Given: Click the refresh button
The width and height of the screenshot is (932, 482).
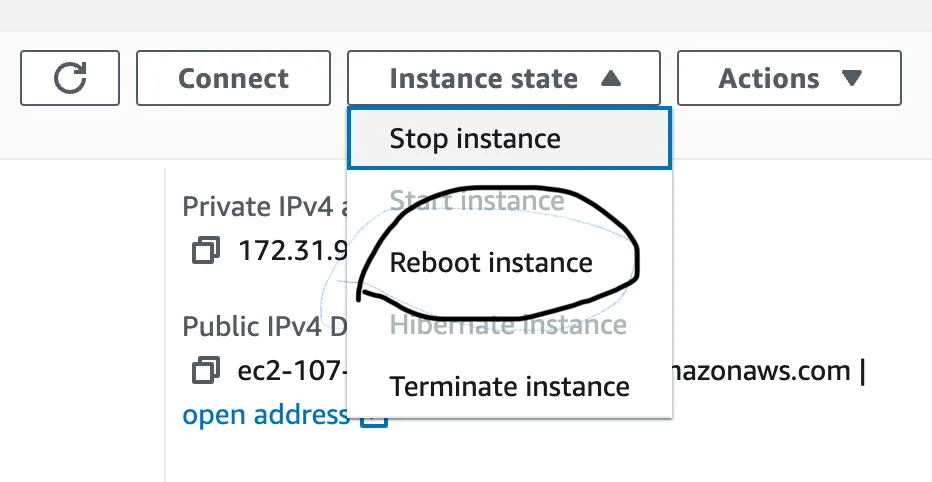Looking at the screenshot, I should point(70,79).
